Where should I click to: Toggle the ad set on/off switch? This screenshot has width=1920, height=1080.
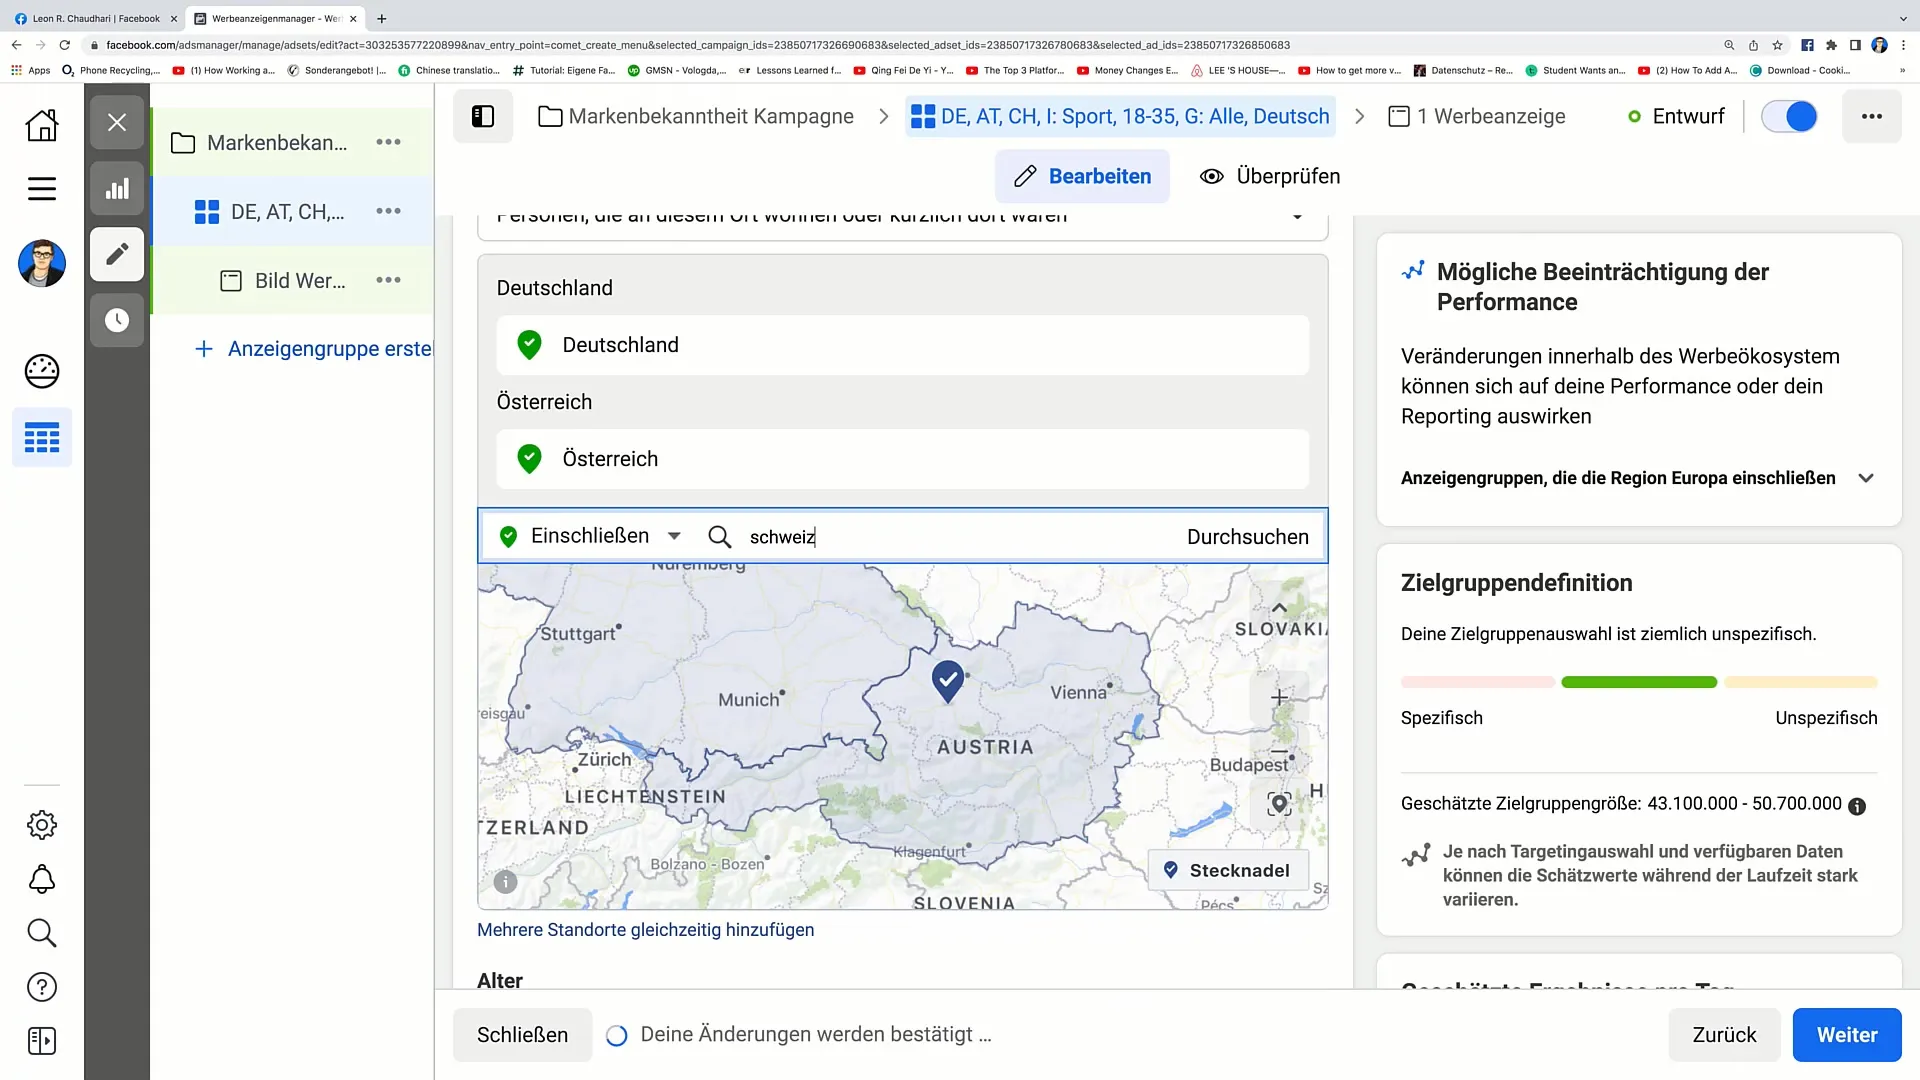click(x=1789, y=117)
